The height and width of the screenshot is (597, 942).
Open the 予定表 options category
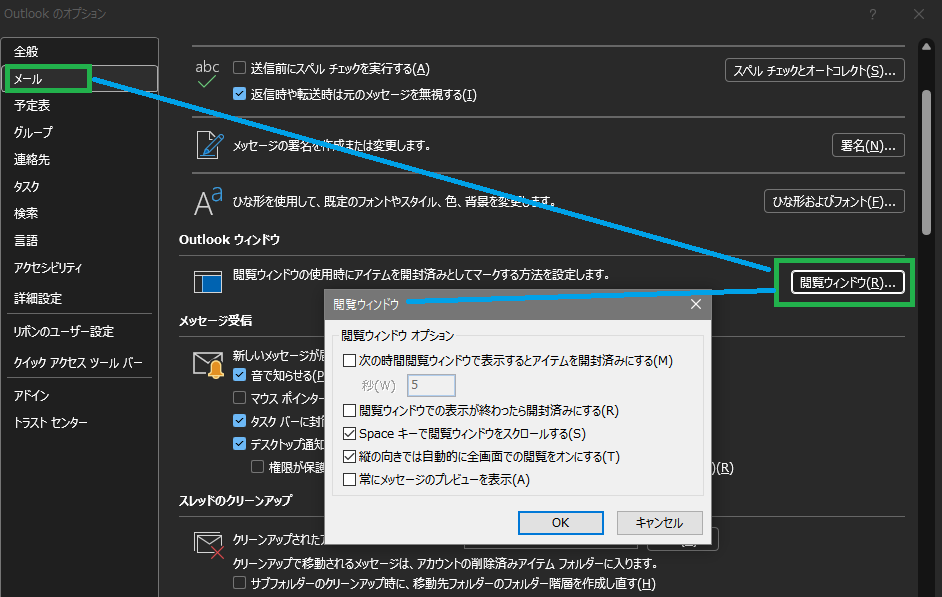click(79, 106)
